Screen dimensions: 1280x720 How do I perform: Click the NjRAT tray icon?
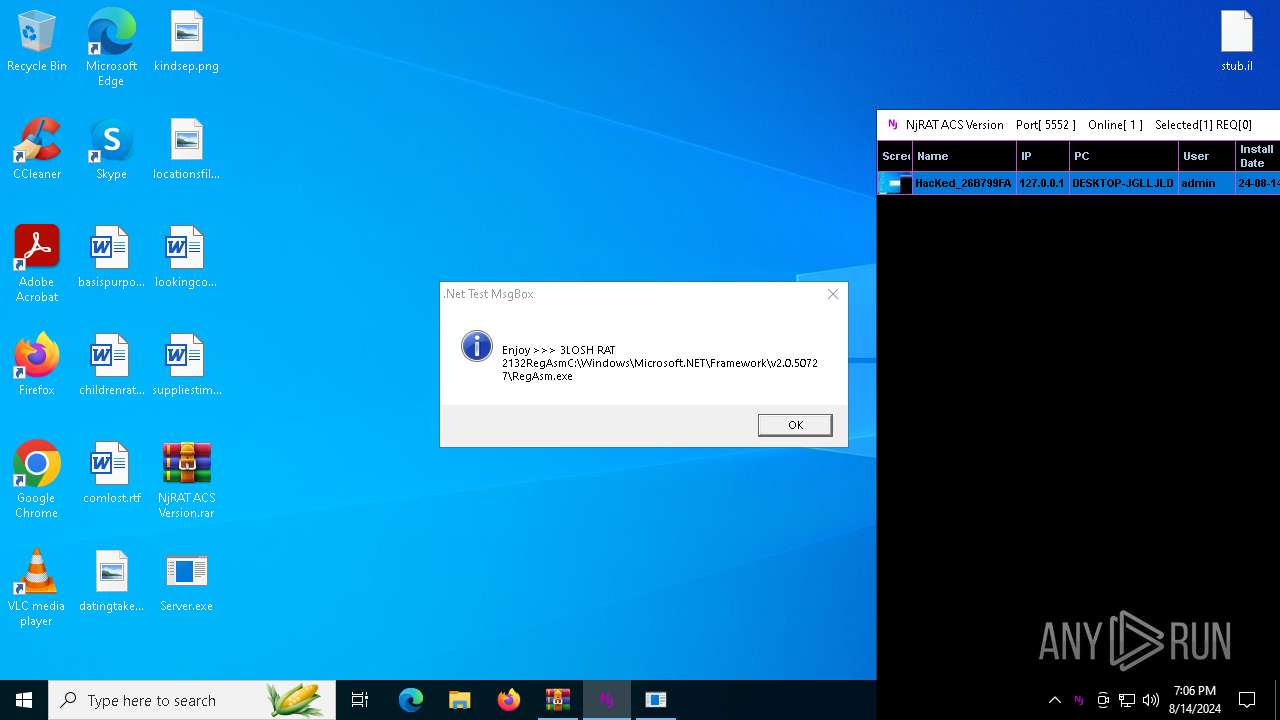(x=1078, y=700)
